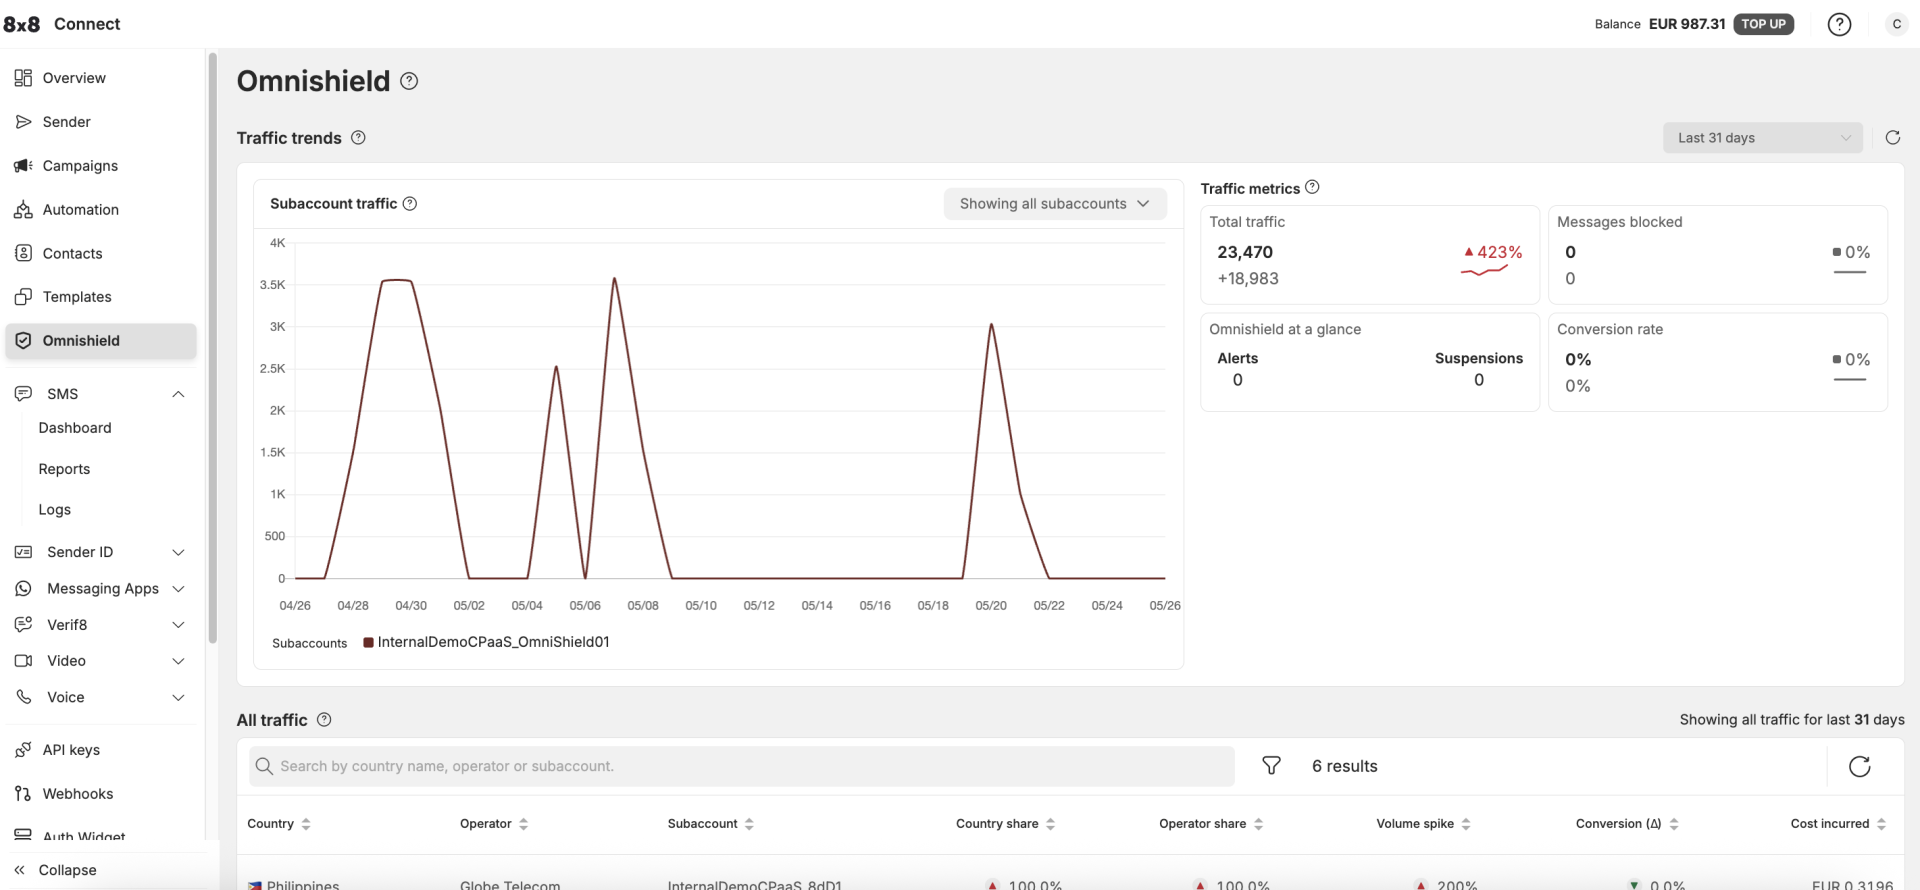Click the traffic search input field
Viewport: 1920px width, 890px height.
coord(740,766)
